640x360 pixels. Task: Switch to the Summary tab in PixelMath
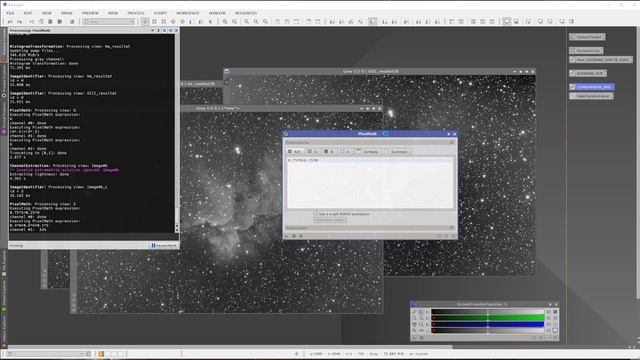(x=396, y=151)
